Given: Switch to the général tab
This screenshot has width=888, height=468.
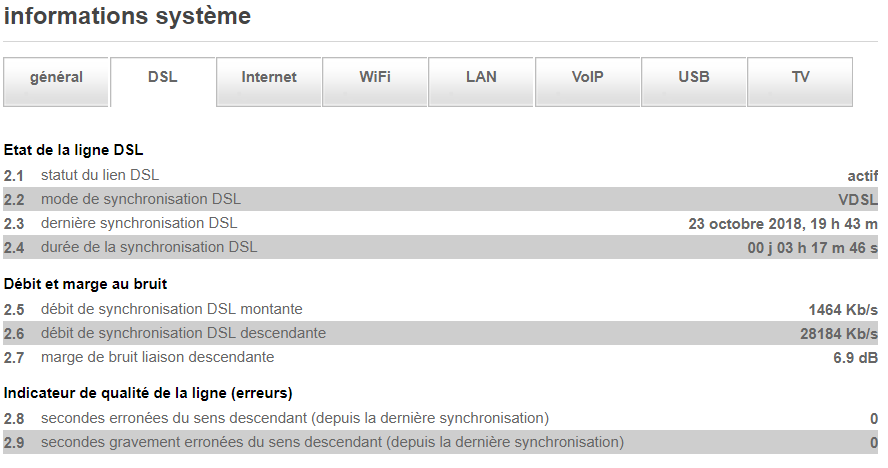Looking at the screenshot, I should click(56, 78).
